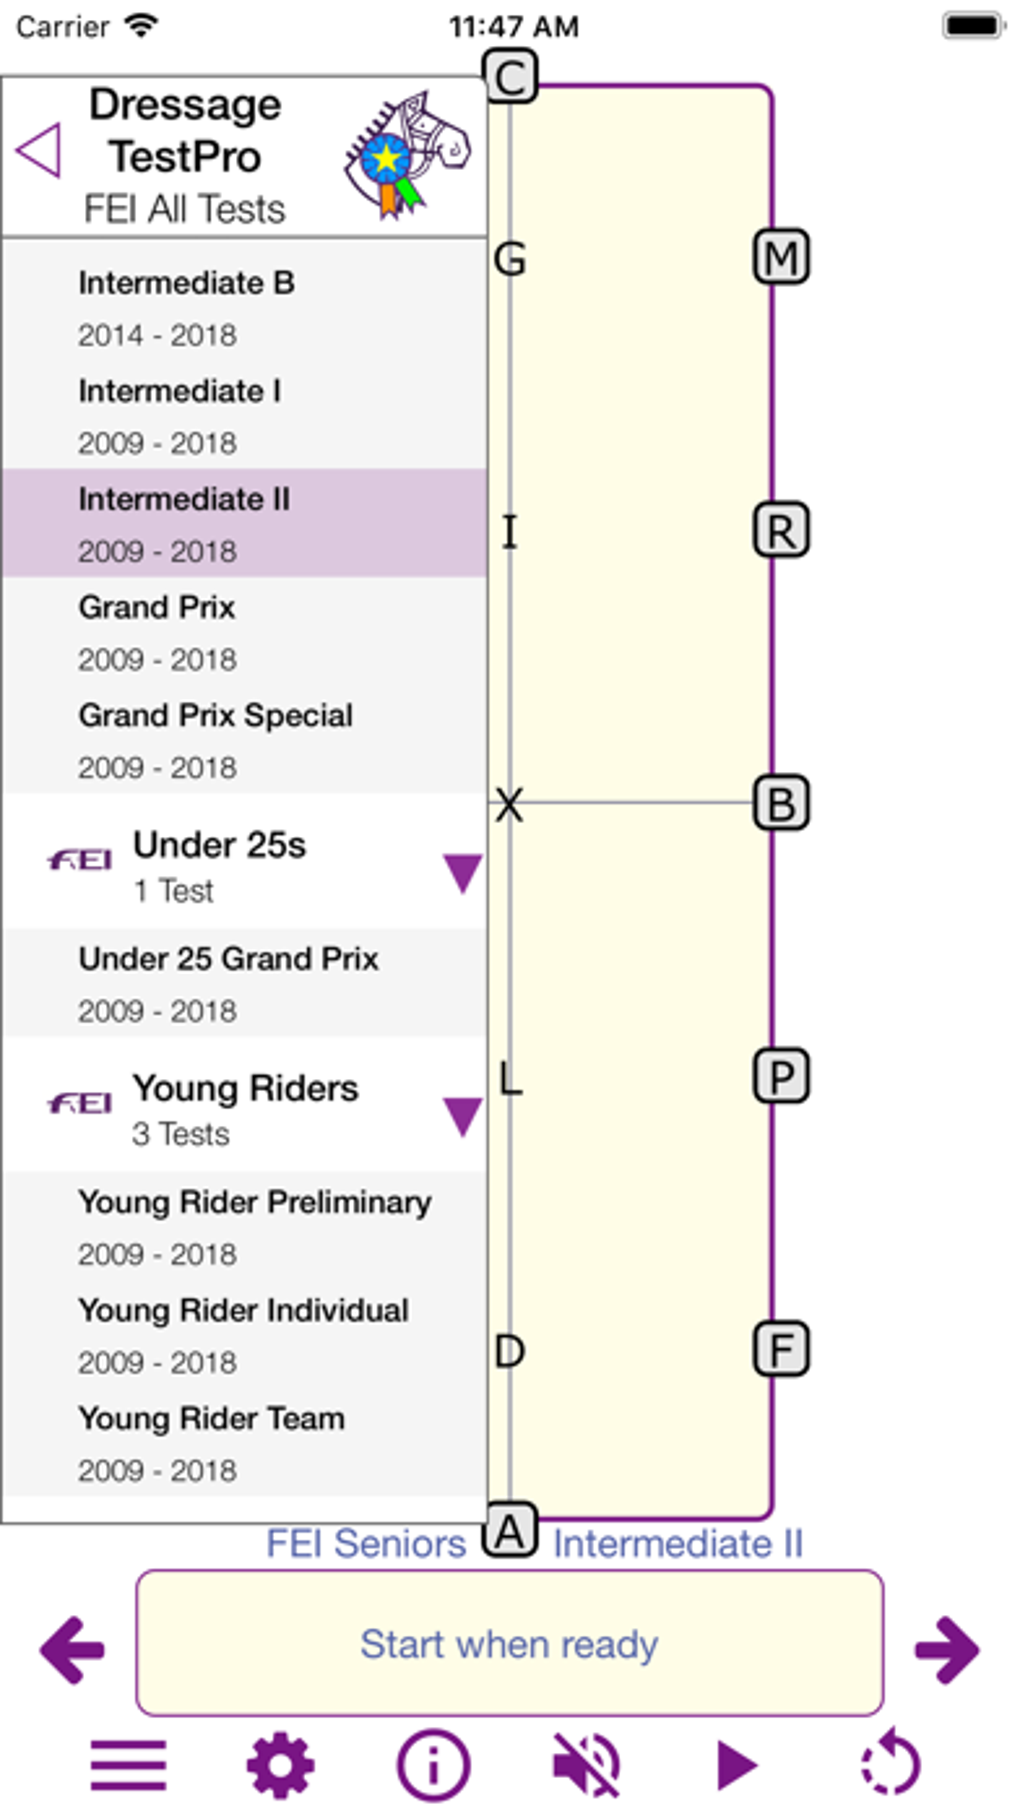This screenshot has width=1020, height=1811.
Task: Tap the restart circular arrow icon
Action: pos(890,1765)
